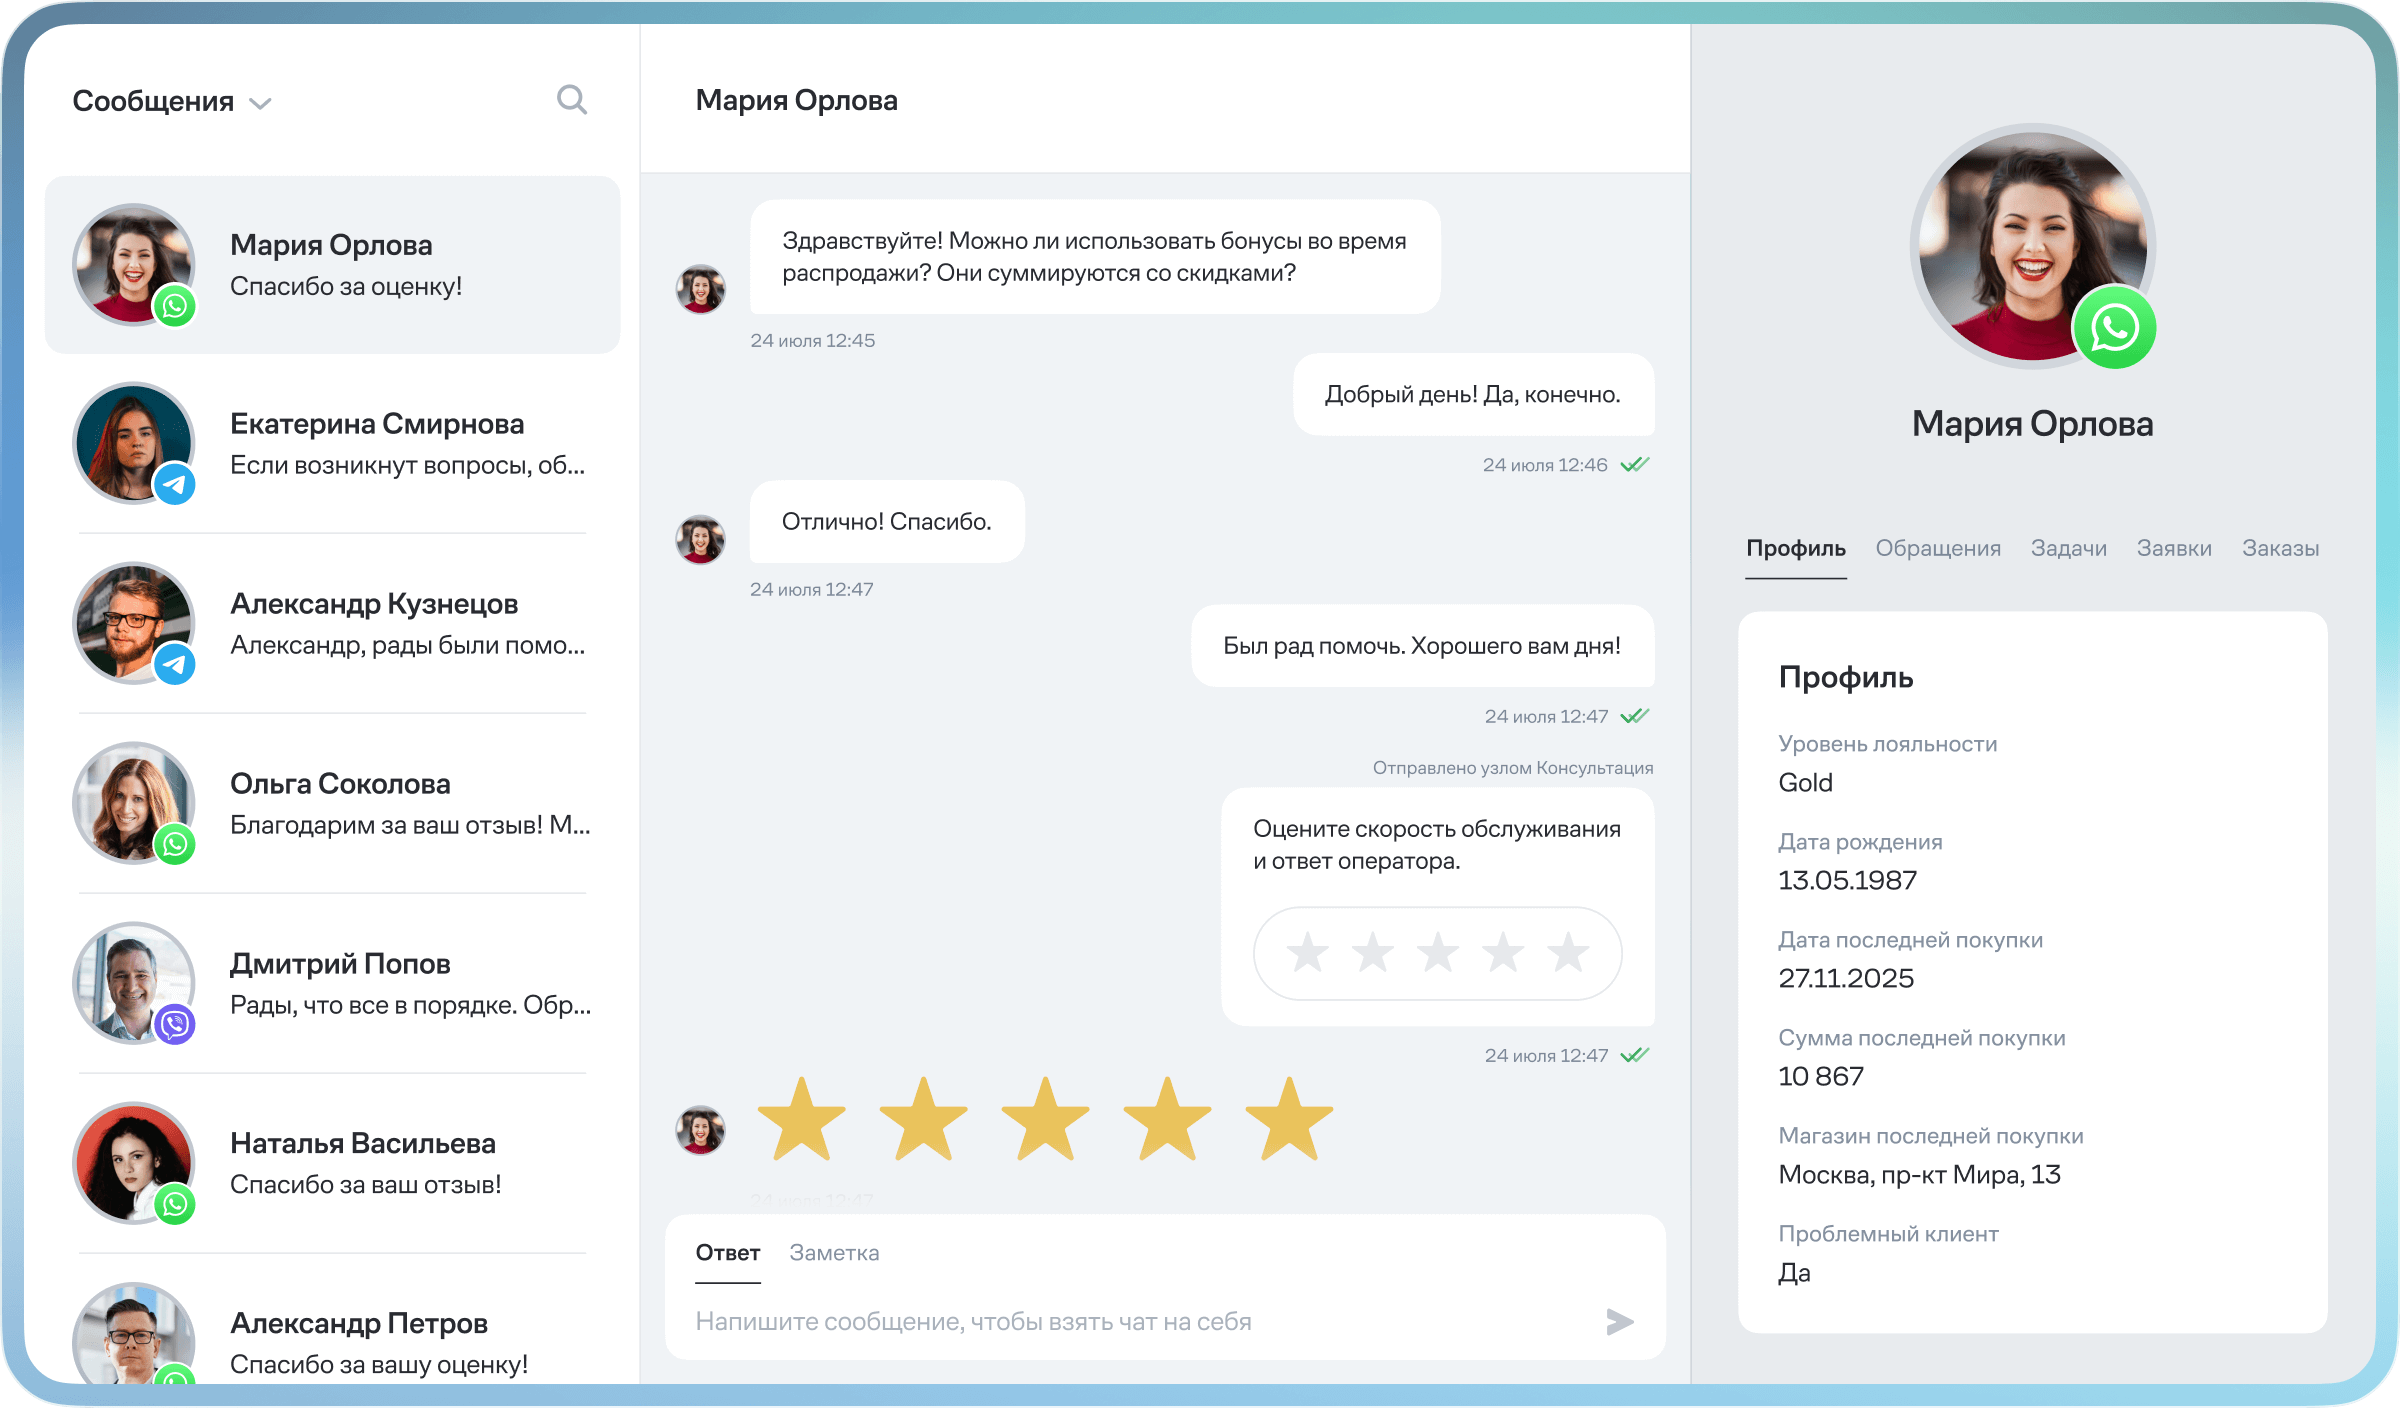2400x1408 pixels.
Task: Open the Обращения tab in the profile panel
Action: coord(1938,548)
